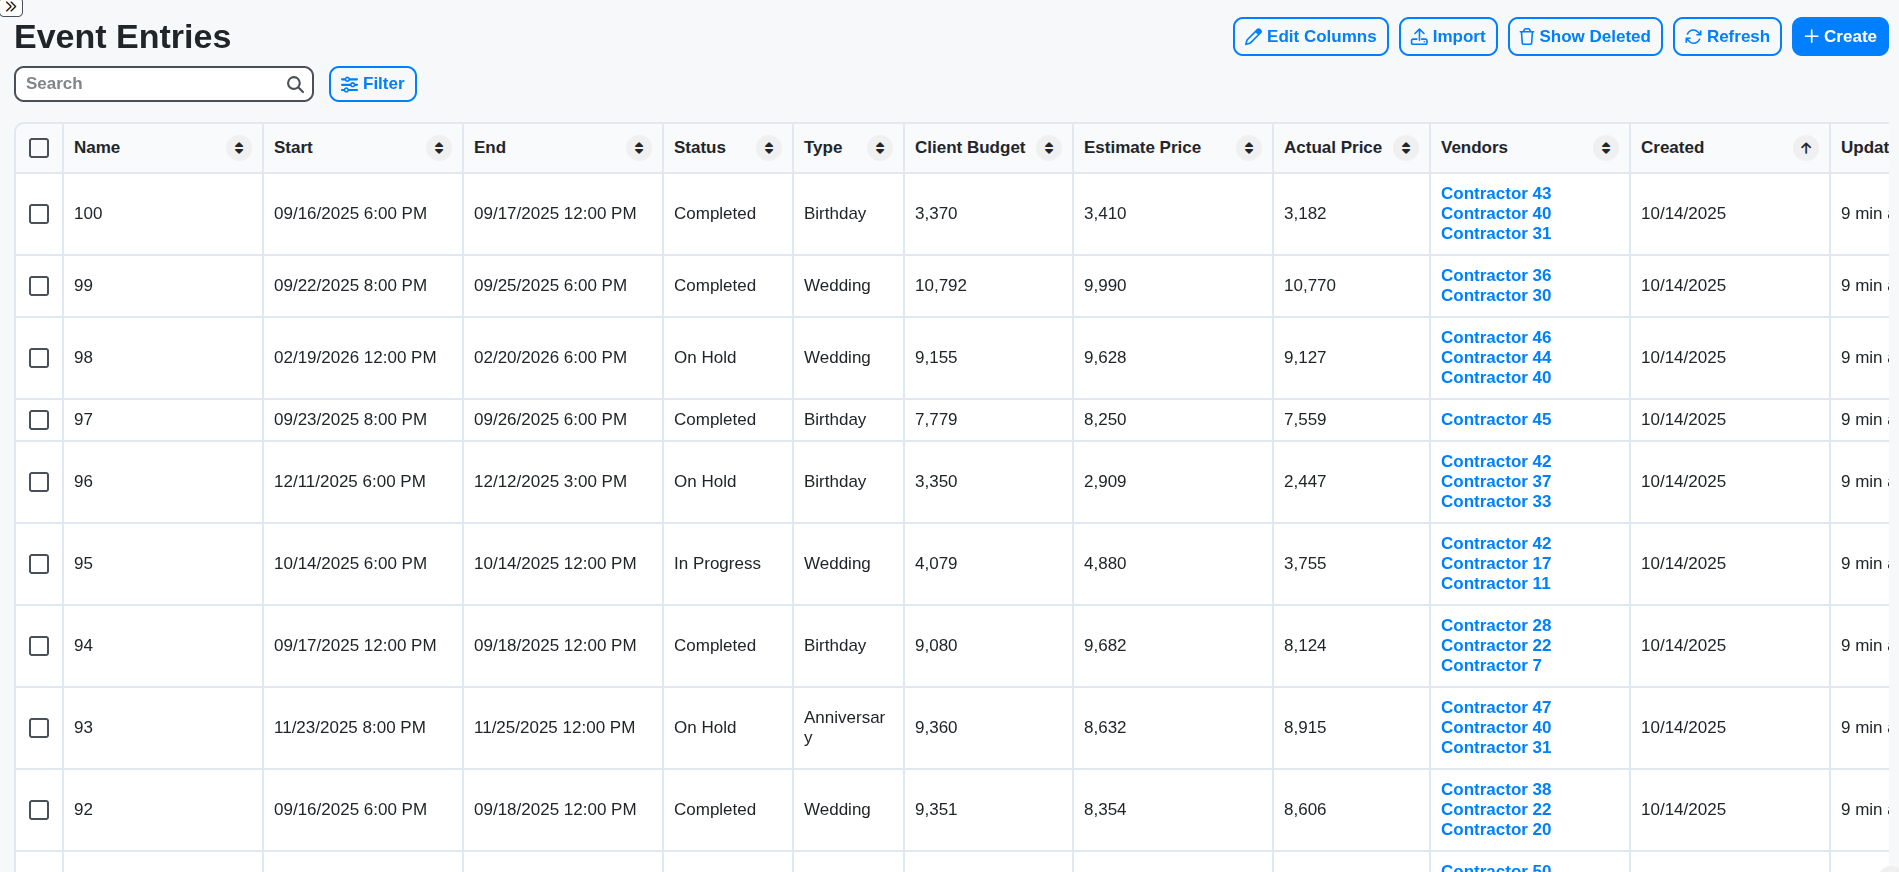
Task: Check the row 93 checkbox
Action: tap(39, 728)
